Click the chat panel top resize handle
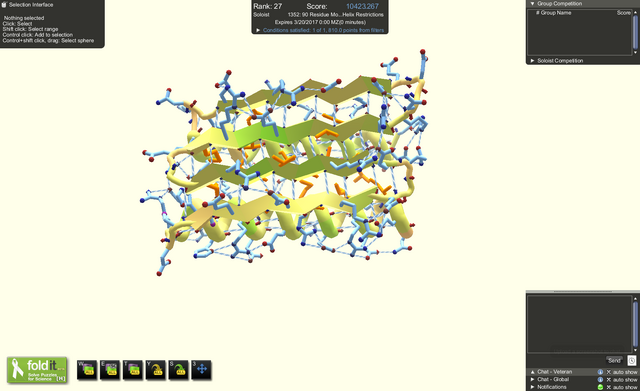 click(x=583, y=291)
